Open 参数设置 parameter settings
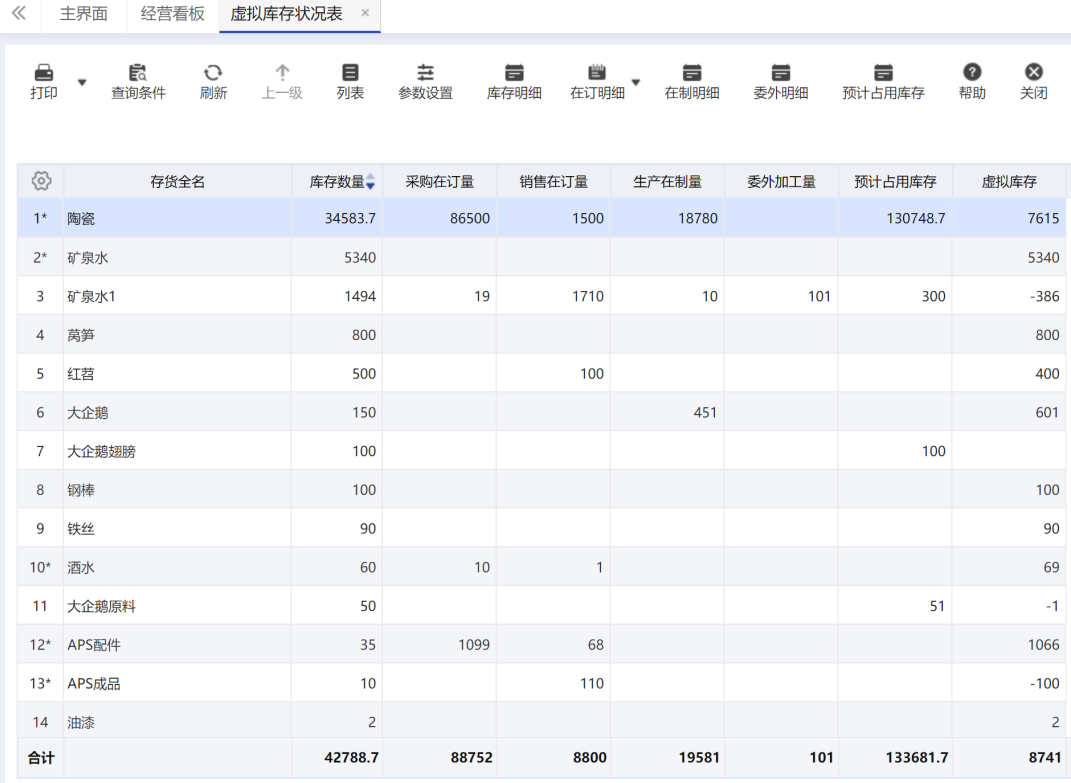1071x783 pixels. point(425,82)
